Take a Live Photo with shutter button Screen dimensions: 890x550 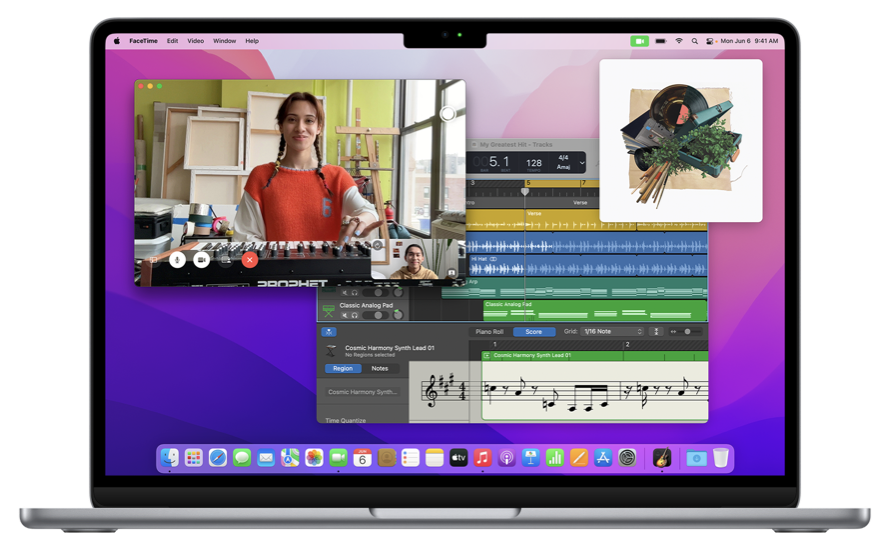[448, 114]
